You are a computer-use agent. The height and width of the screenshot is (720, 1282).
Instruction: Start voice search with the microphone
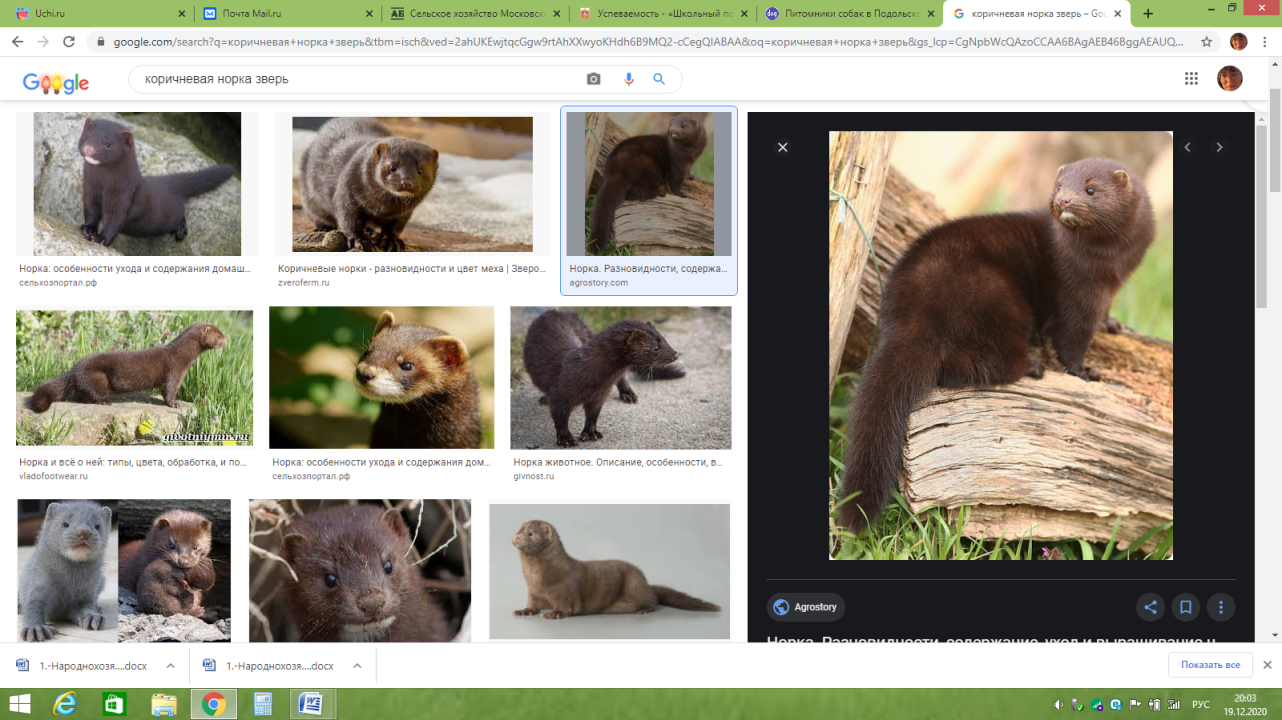[629, 79]
